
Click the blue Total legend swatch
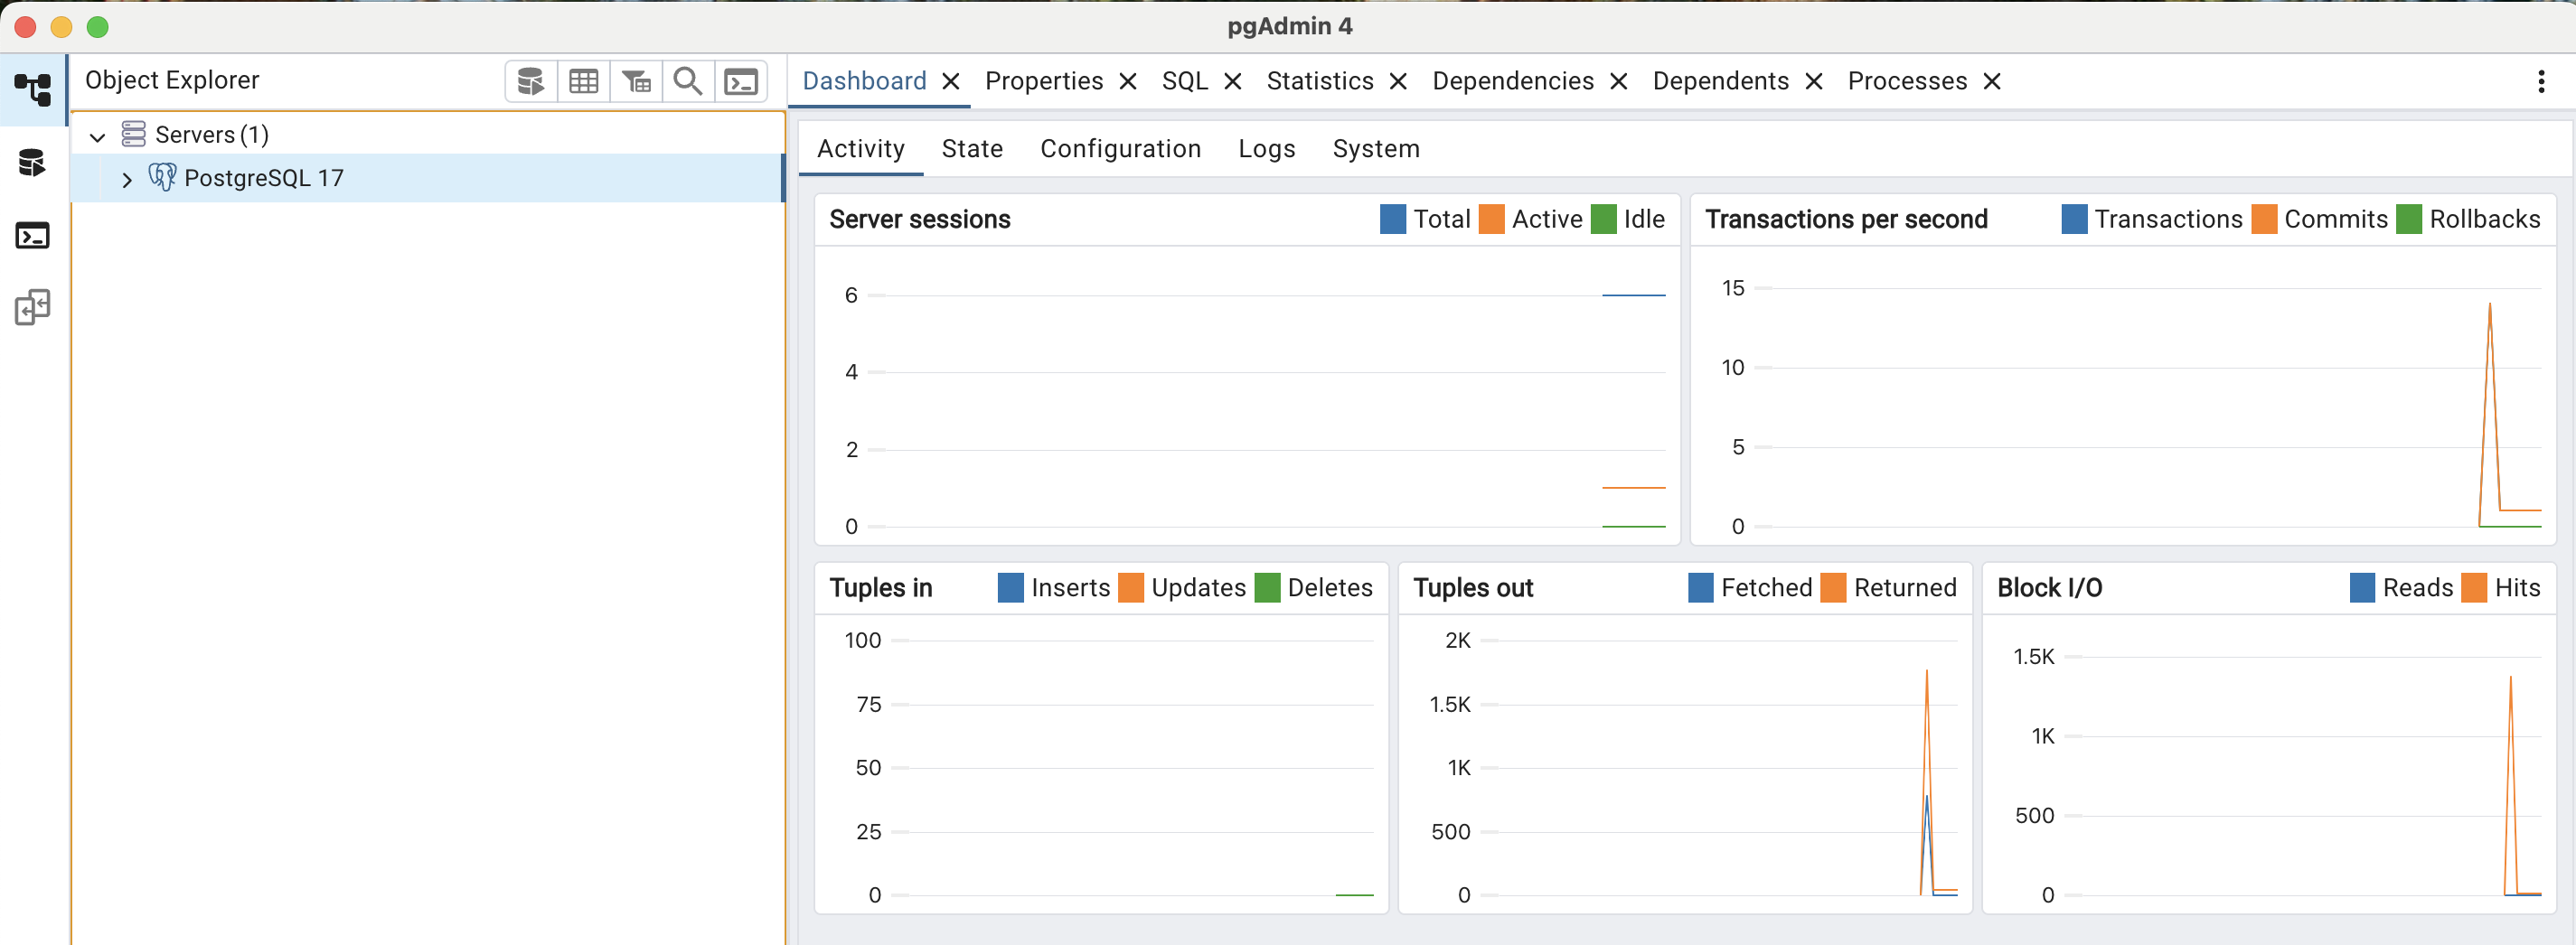[x=1393, y=219]
